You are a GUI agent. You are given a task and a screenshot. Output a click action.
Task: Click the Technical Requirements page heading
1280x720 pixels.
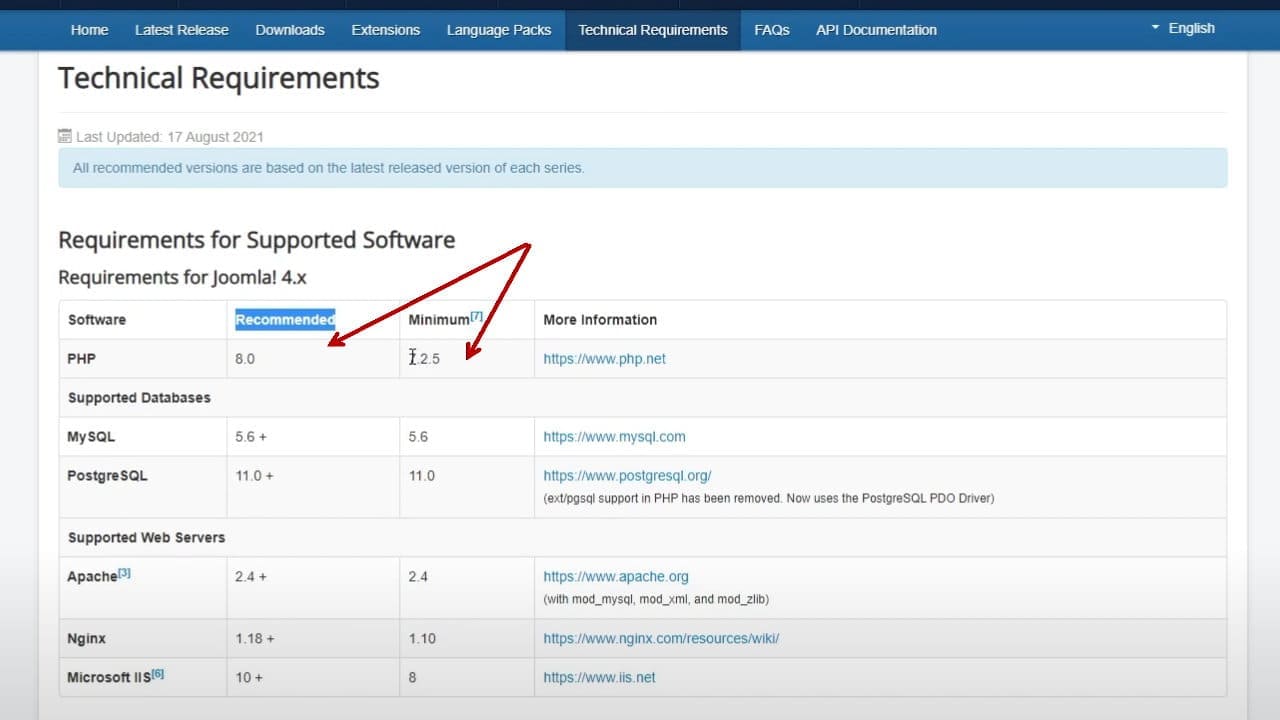pos(219,78)
